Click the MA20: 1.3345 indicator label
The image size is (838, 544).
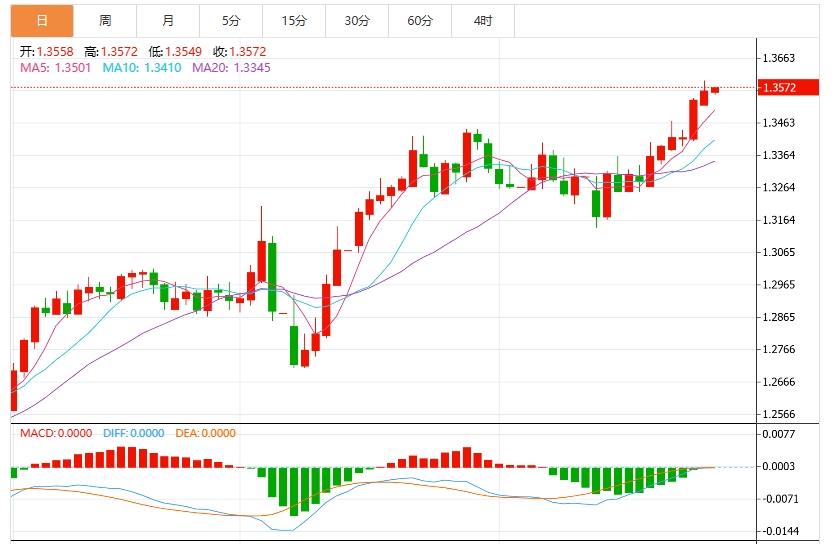(x=230, y=67)
